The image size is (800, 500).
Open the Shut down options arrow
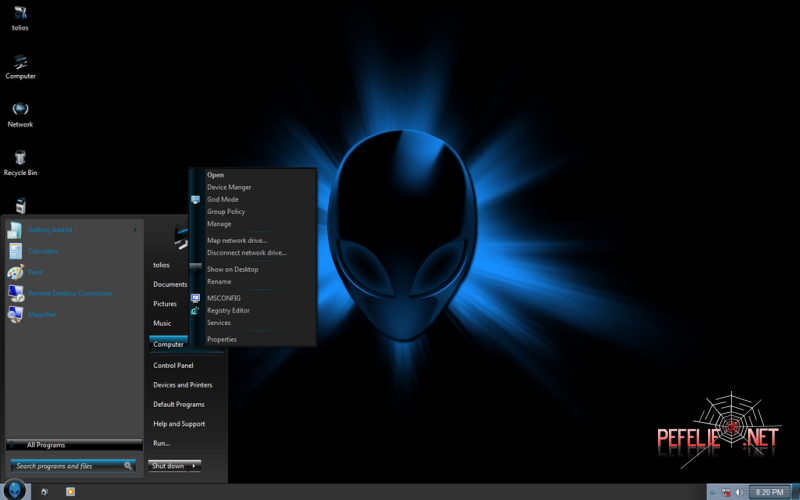point(194,466)
